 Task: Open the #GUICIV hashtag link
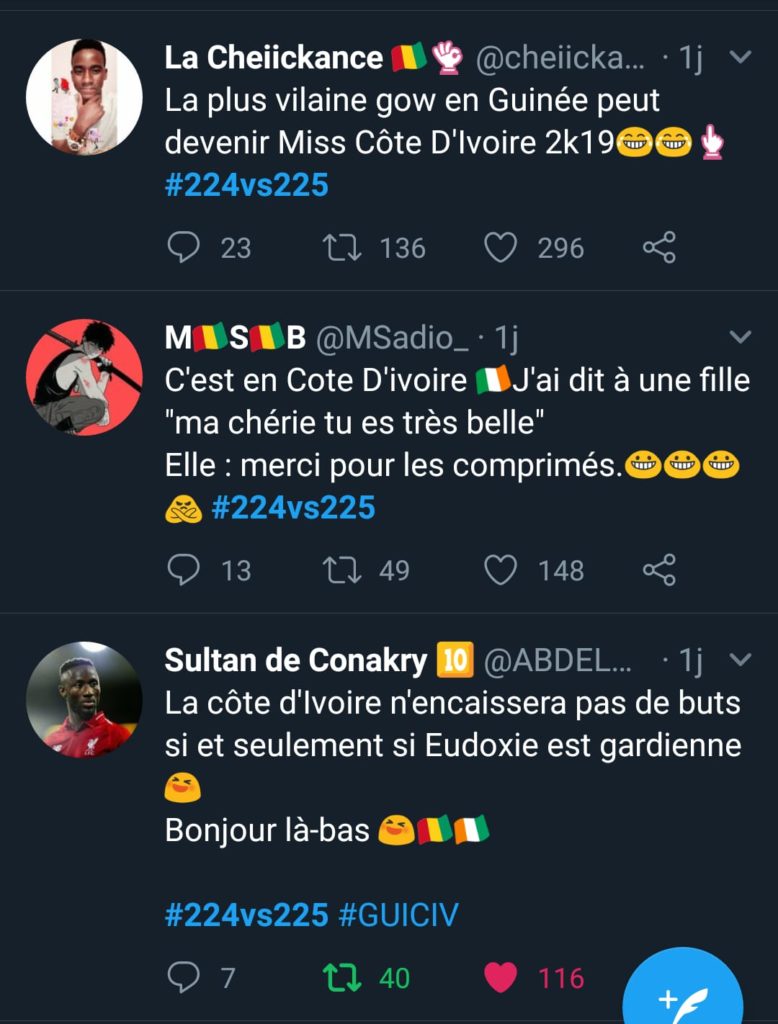[x=398, y=914]
